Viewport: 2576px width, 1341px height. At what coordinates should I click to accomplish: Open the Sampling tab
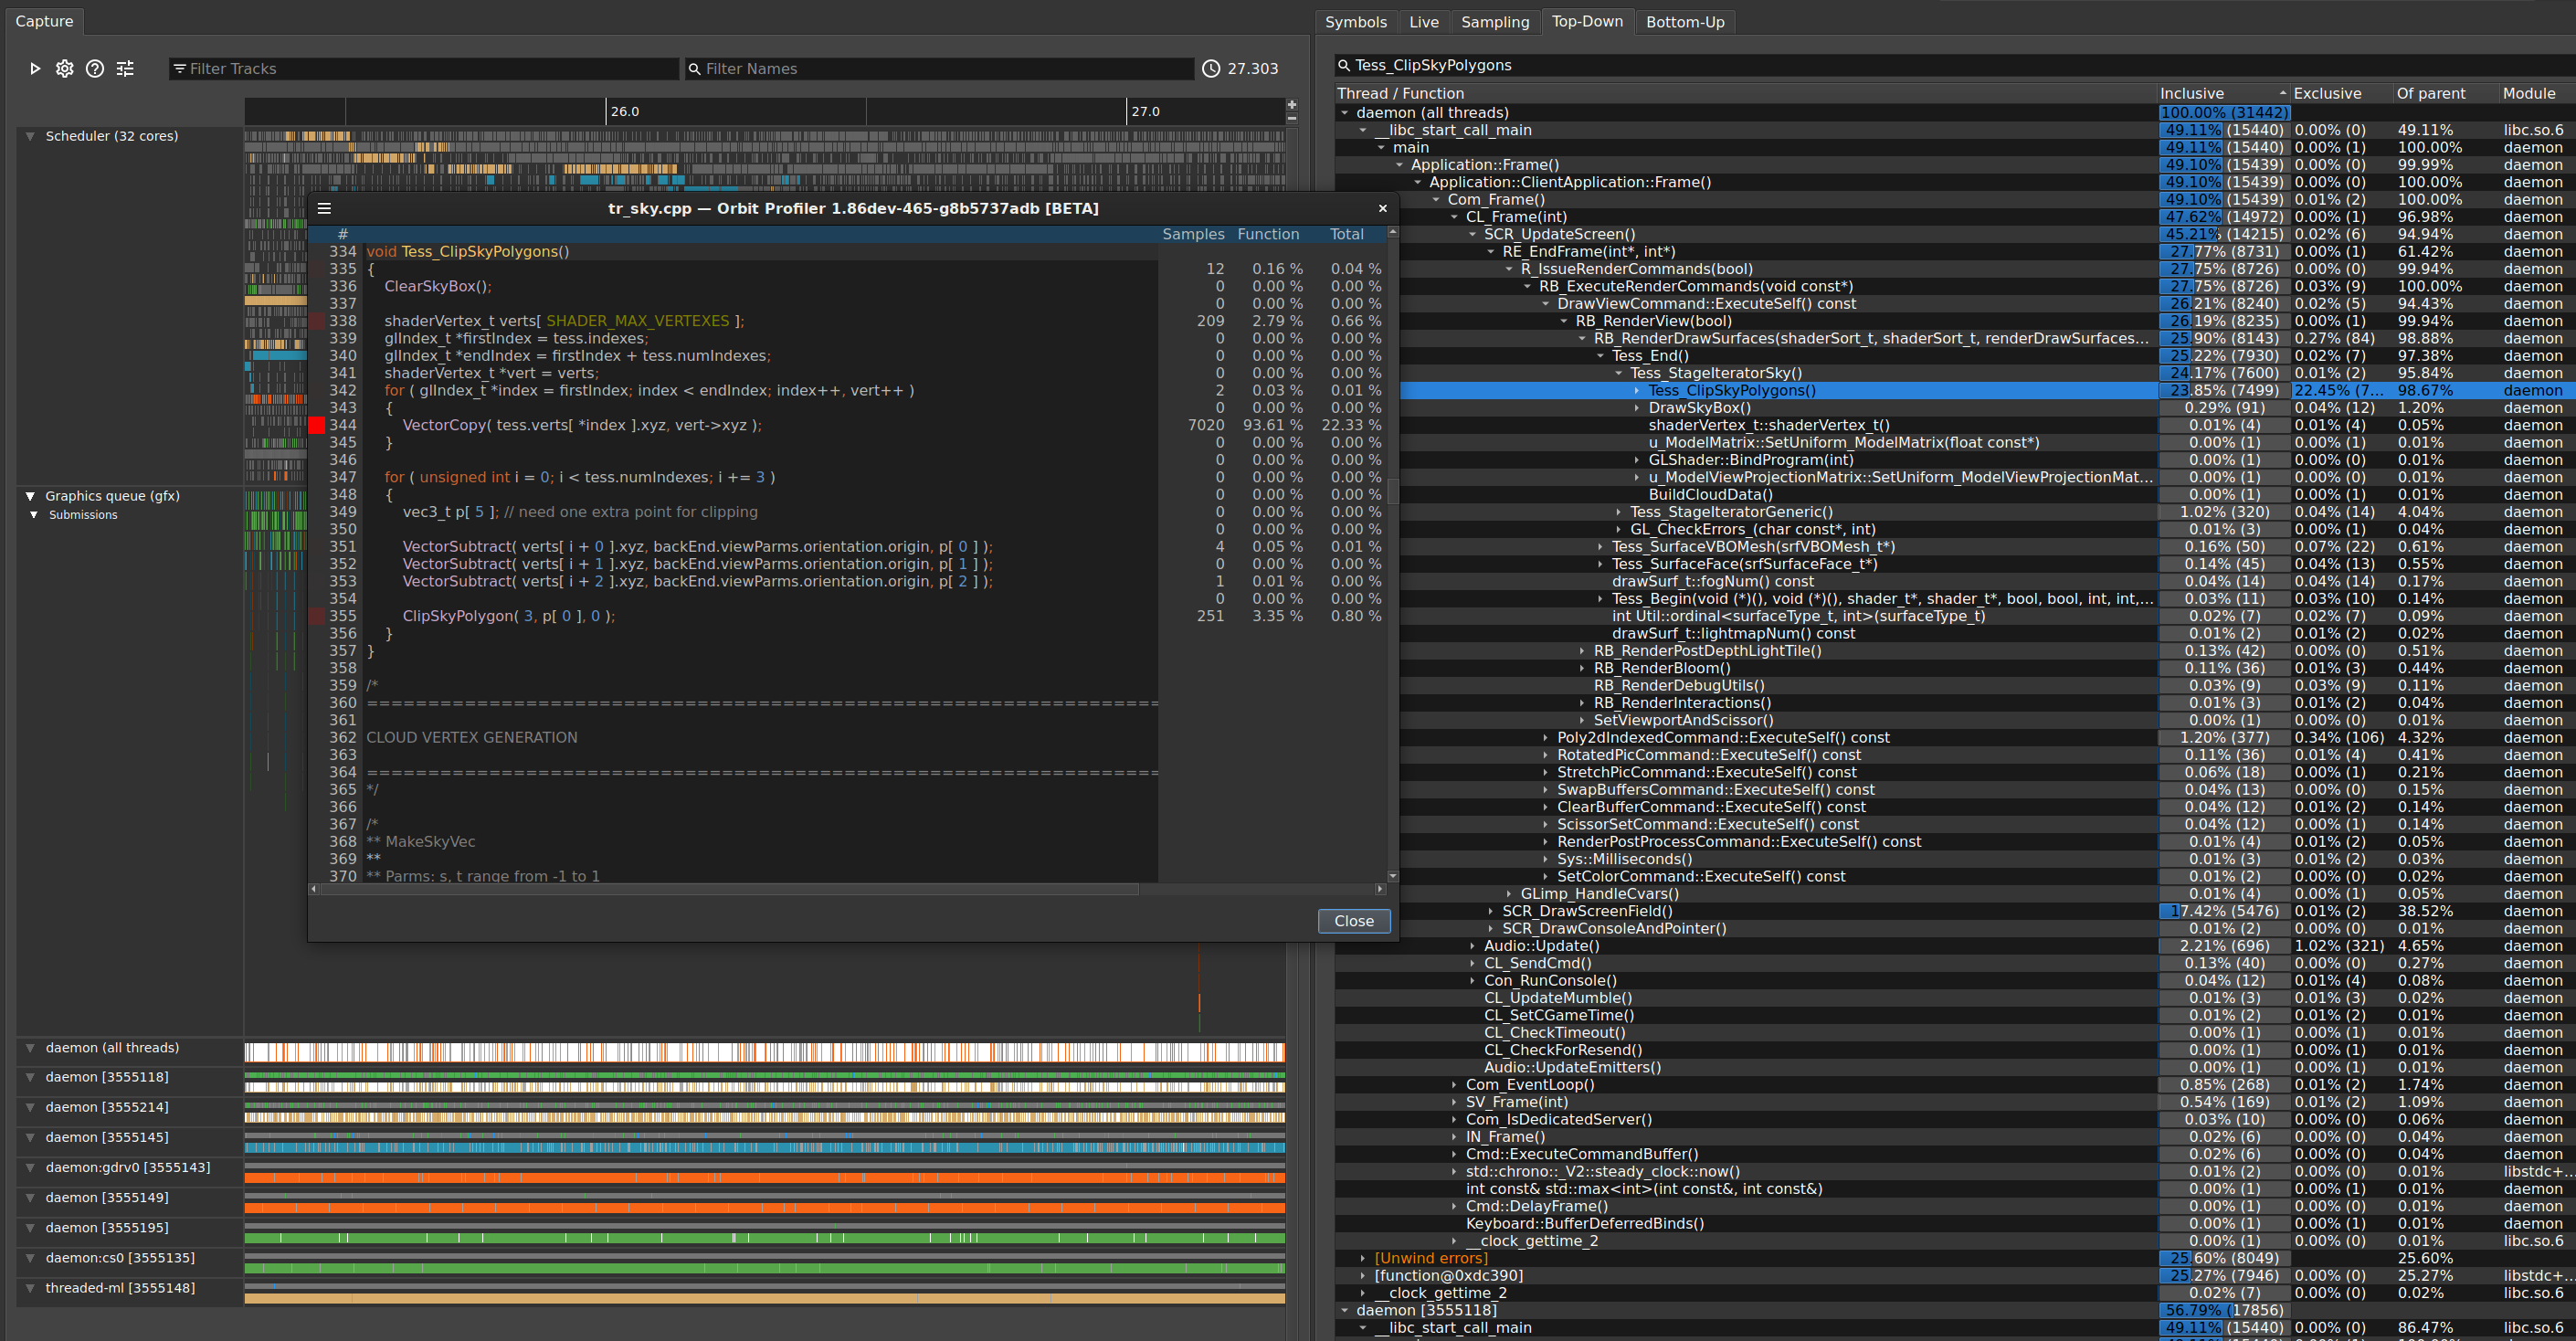click(1495, 21)
